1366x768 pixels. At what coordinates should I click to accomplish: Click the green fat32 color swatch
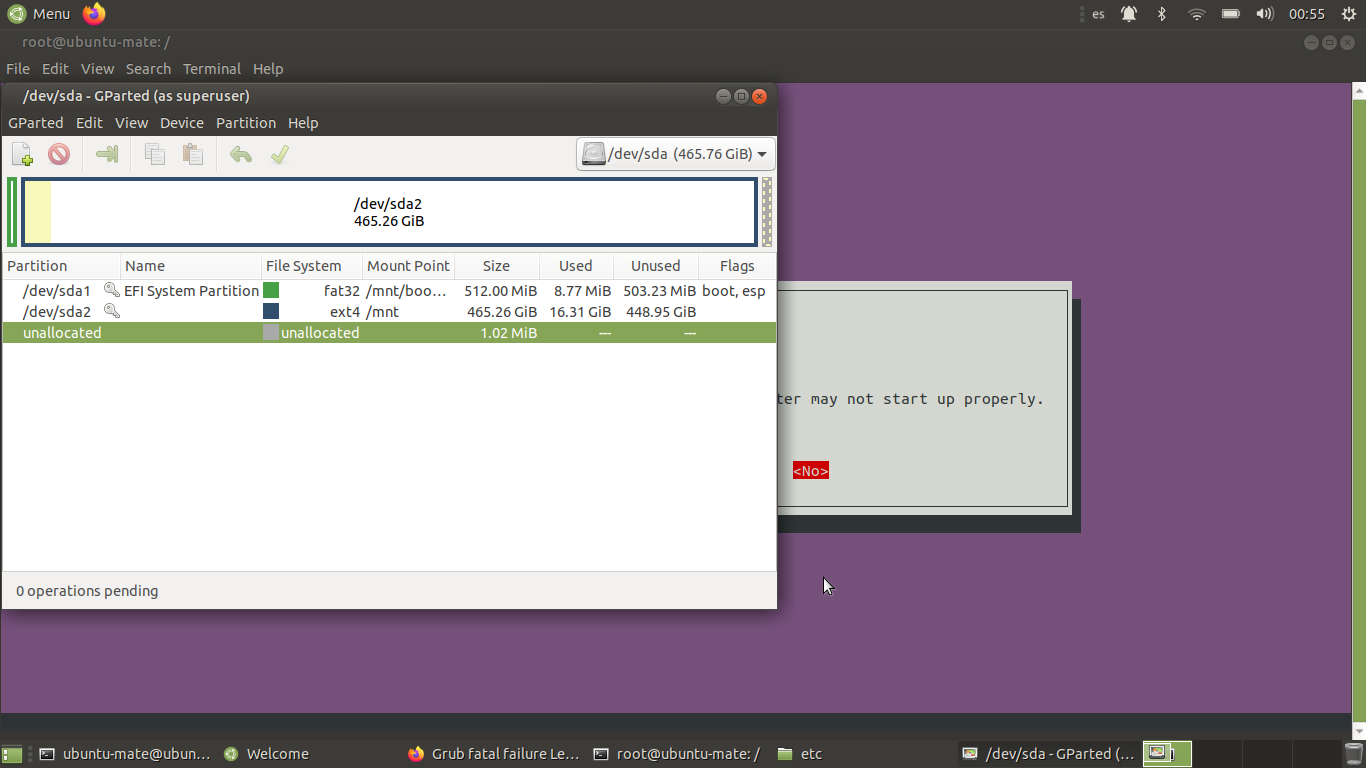click(x=271, y=291)
